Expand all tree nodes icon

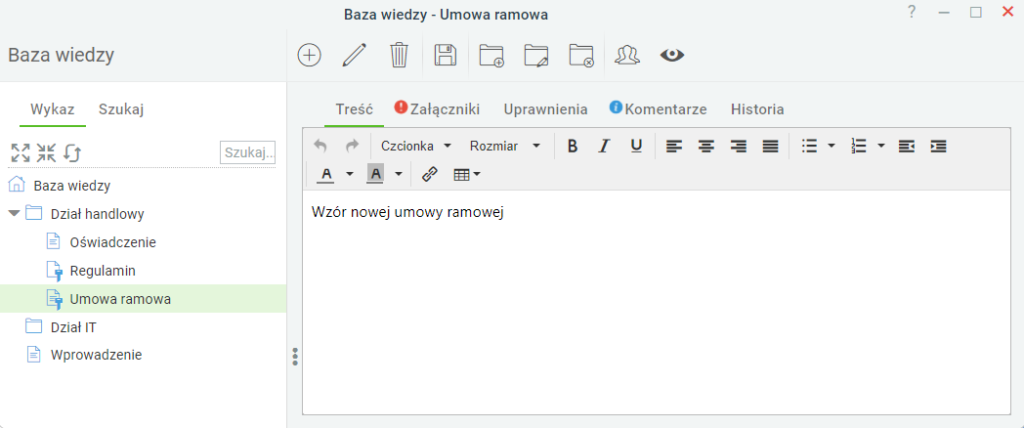[20, 153]
